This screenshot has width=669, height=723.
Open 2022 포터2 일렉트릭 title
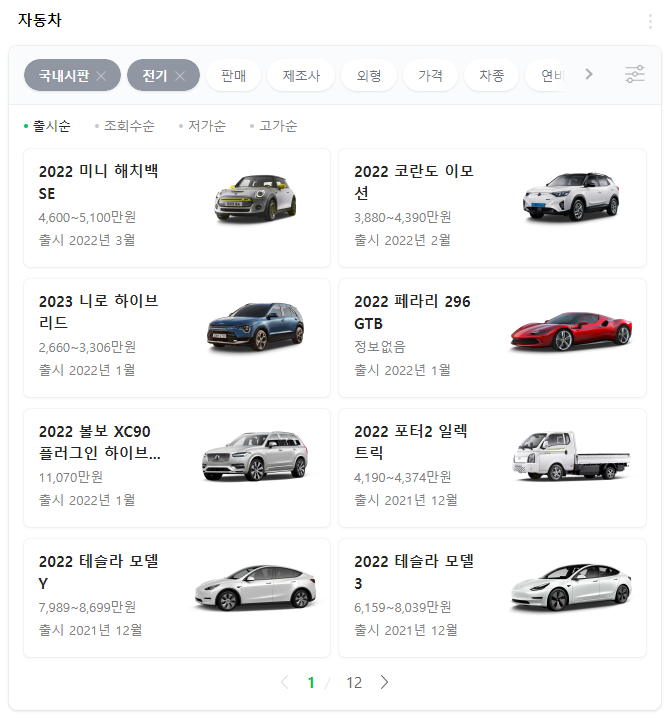pos(410,442)
